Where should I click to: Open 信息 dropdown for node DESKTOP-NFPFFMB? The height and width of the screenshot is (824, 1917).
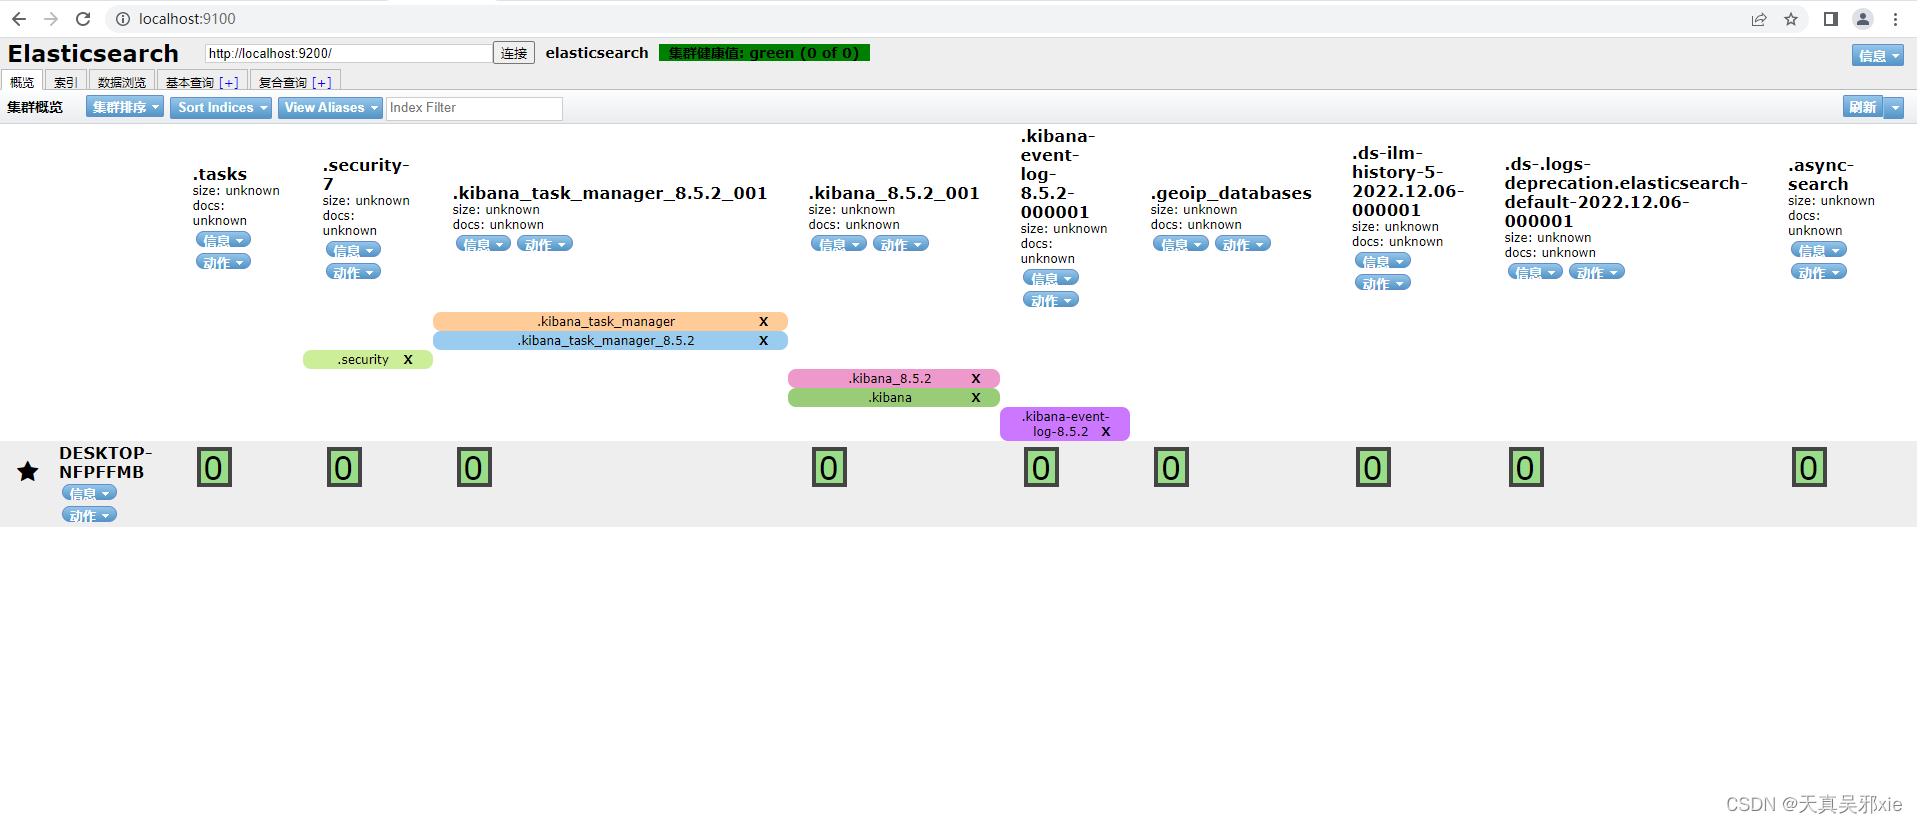pyautogui.click(x=89, y=493)
